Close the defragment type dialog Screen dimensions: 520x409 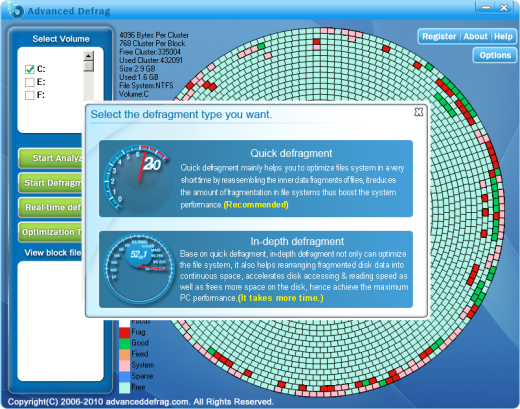pos(419,112)
